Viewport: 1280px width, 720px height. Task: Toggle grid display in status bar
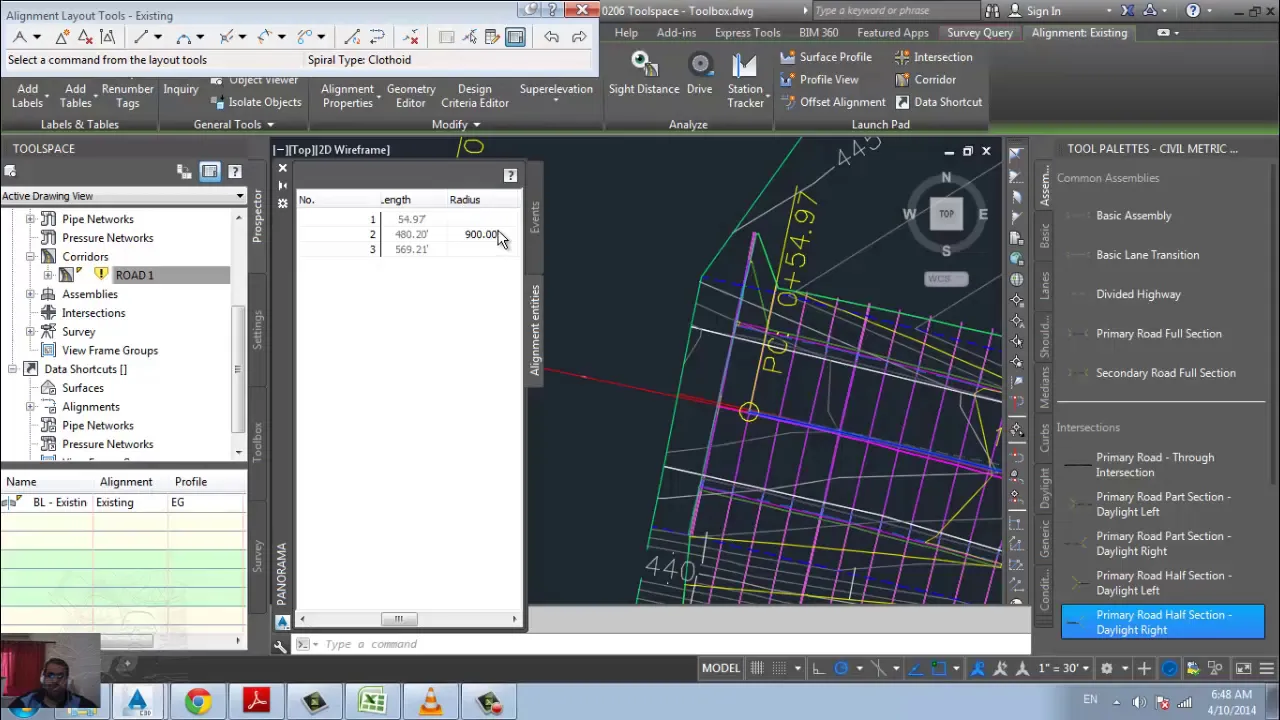pos(757,668)
